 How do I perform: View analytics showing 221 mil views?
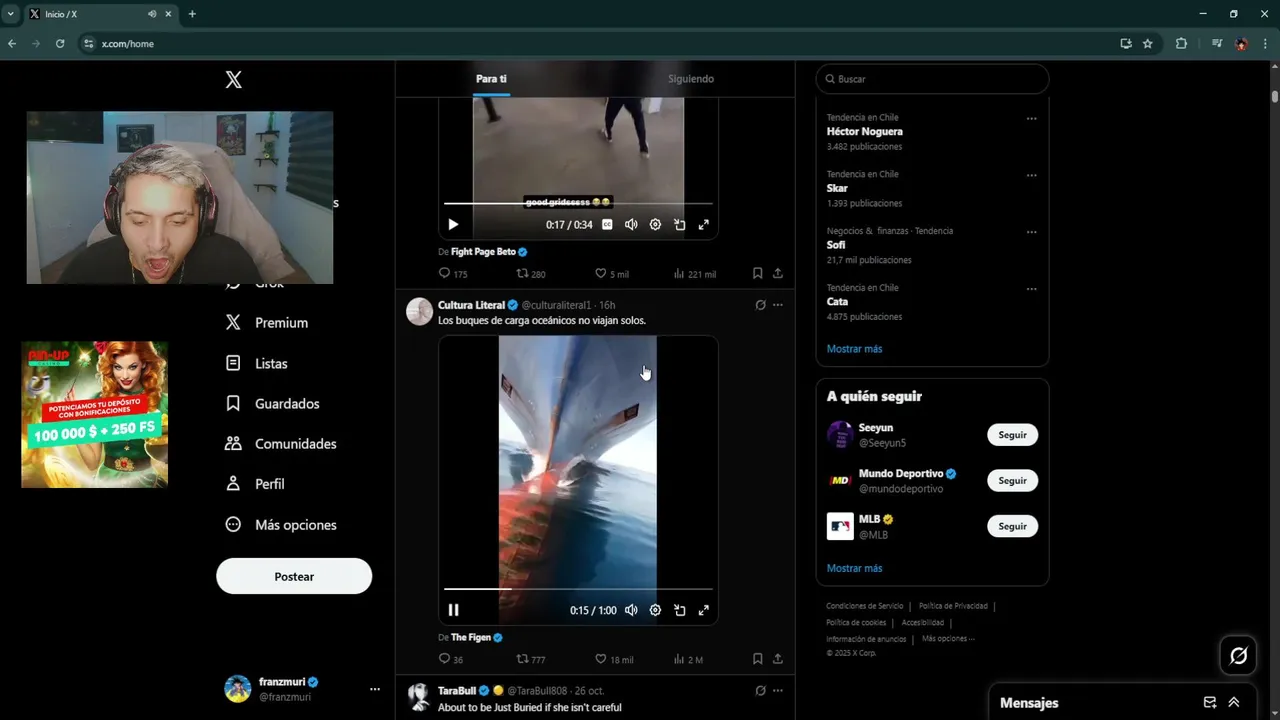click(695, 273)
